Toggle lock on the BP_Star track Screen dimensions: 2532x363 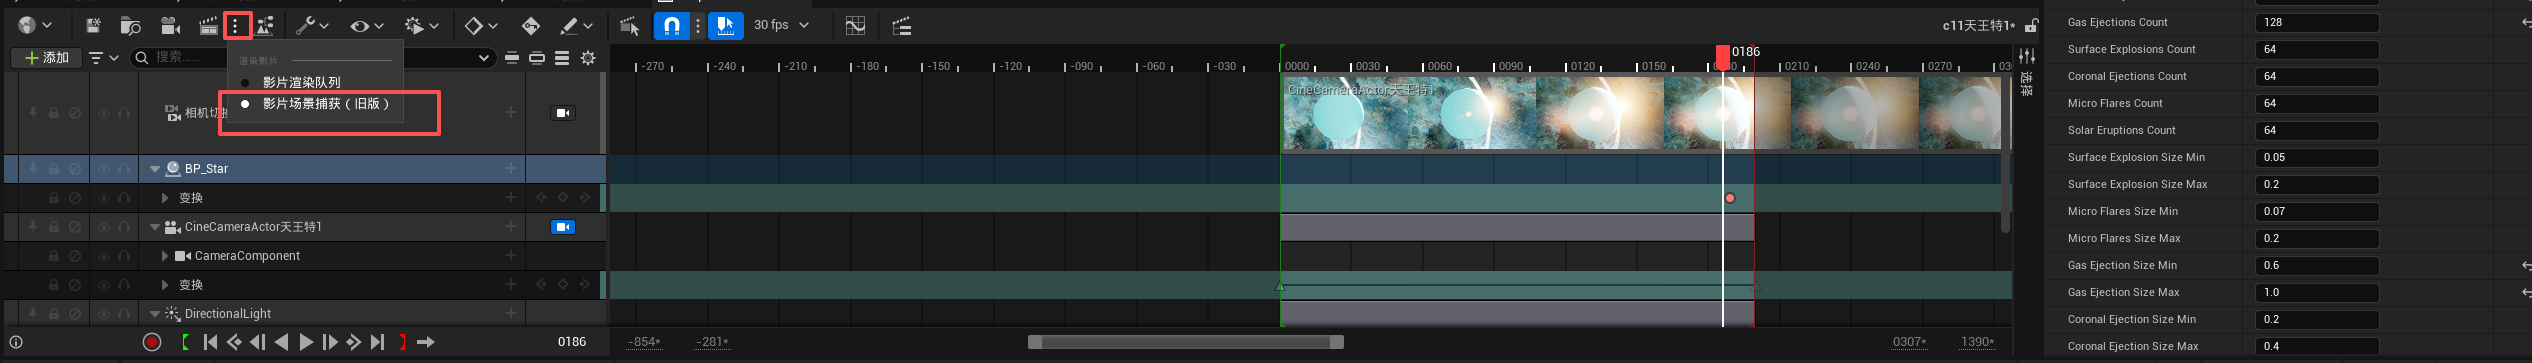[54, 169]
